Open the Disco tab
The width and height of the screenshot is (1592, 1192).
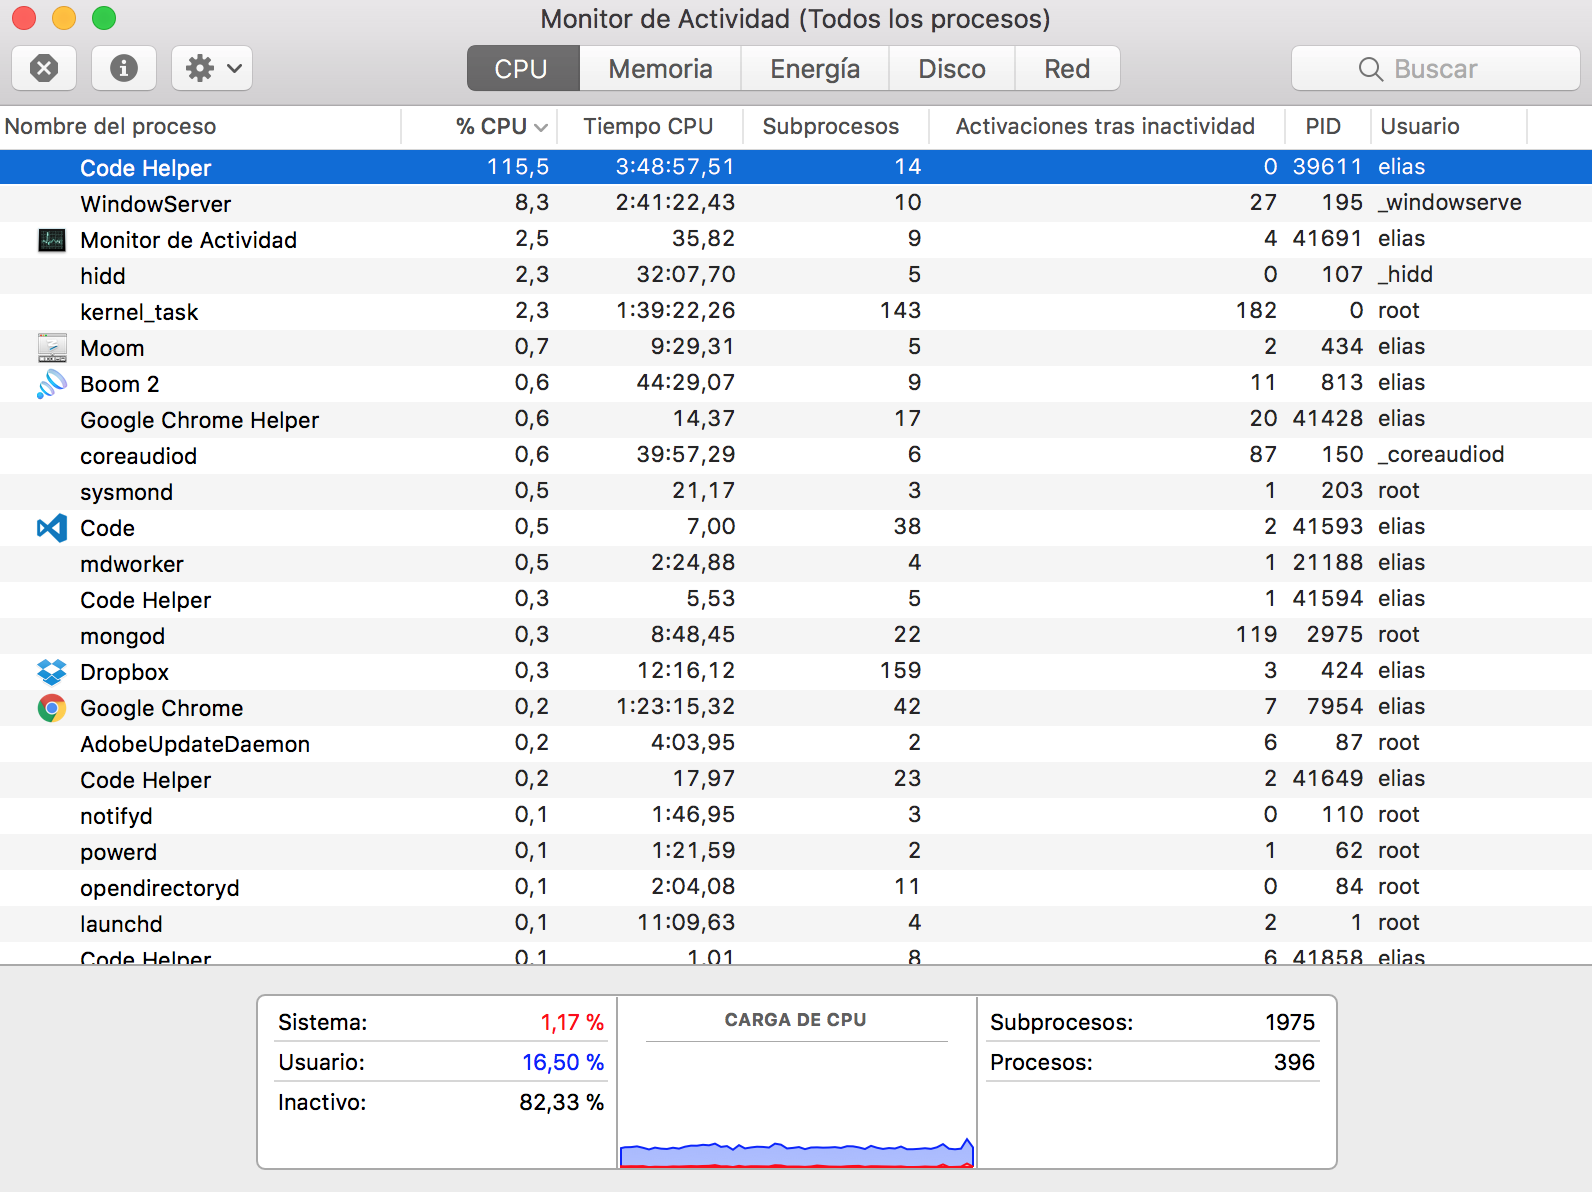click(952, 68)
